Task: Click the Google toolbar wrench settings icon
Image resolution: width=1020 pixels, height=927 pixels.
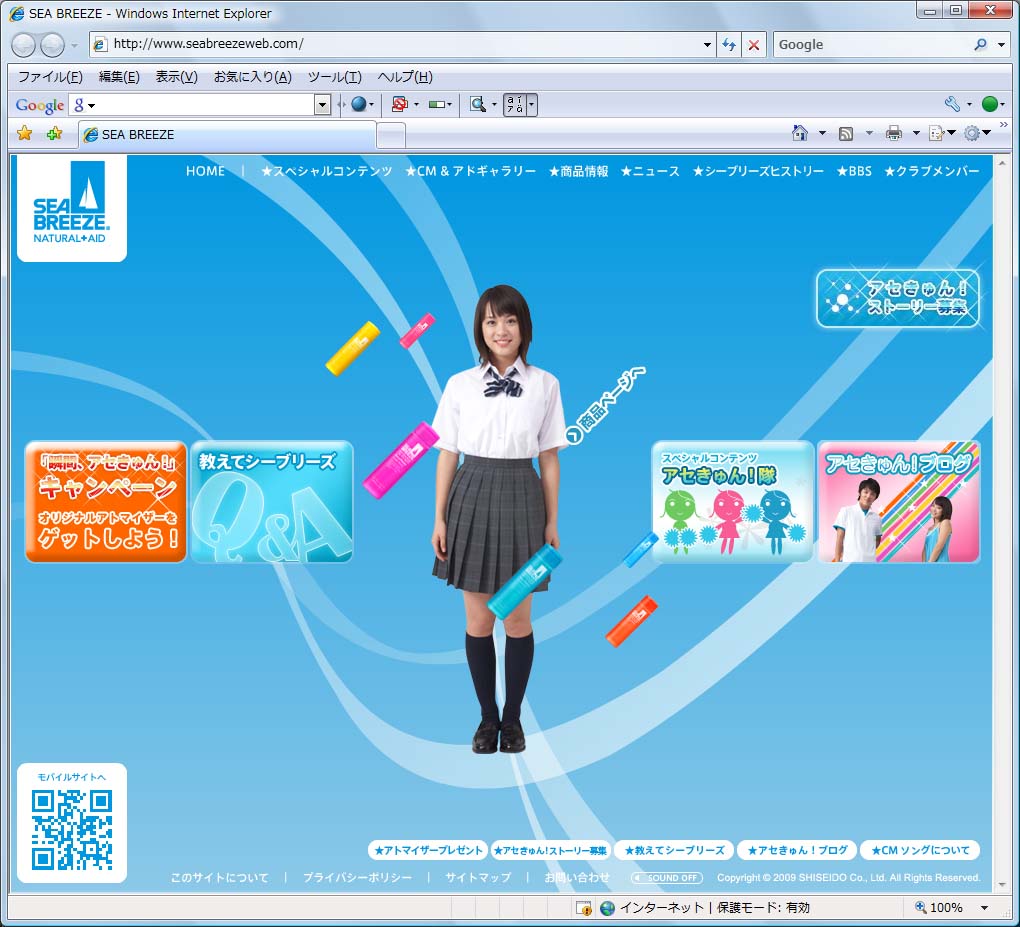Action: click(x=952, y=104)
